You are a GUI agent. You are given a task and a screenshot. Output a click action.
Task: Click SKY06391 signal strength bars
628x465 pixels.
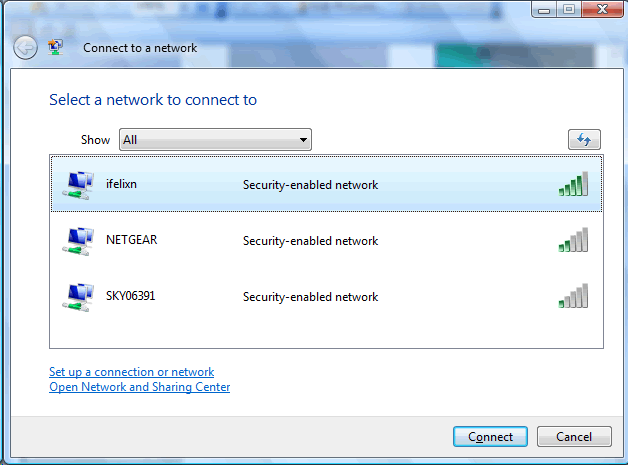coord(573,297)
